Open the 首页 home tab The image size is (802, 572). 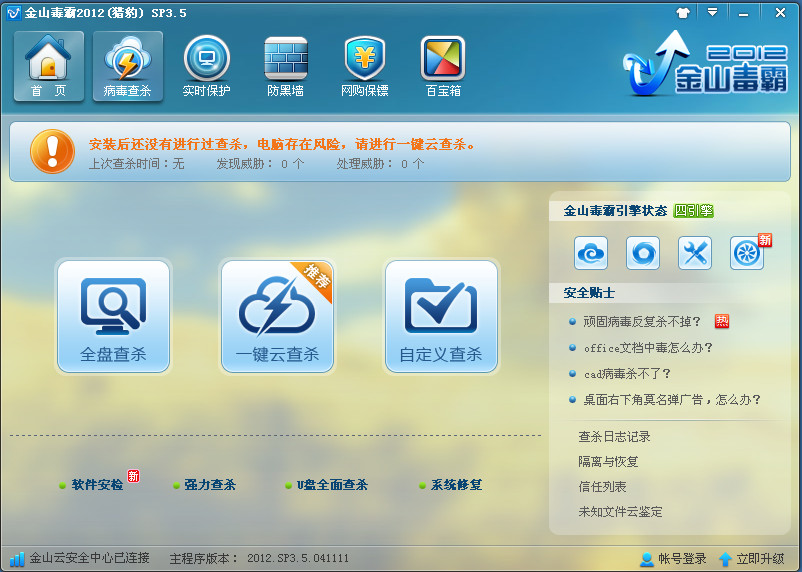click(48, 66)
